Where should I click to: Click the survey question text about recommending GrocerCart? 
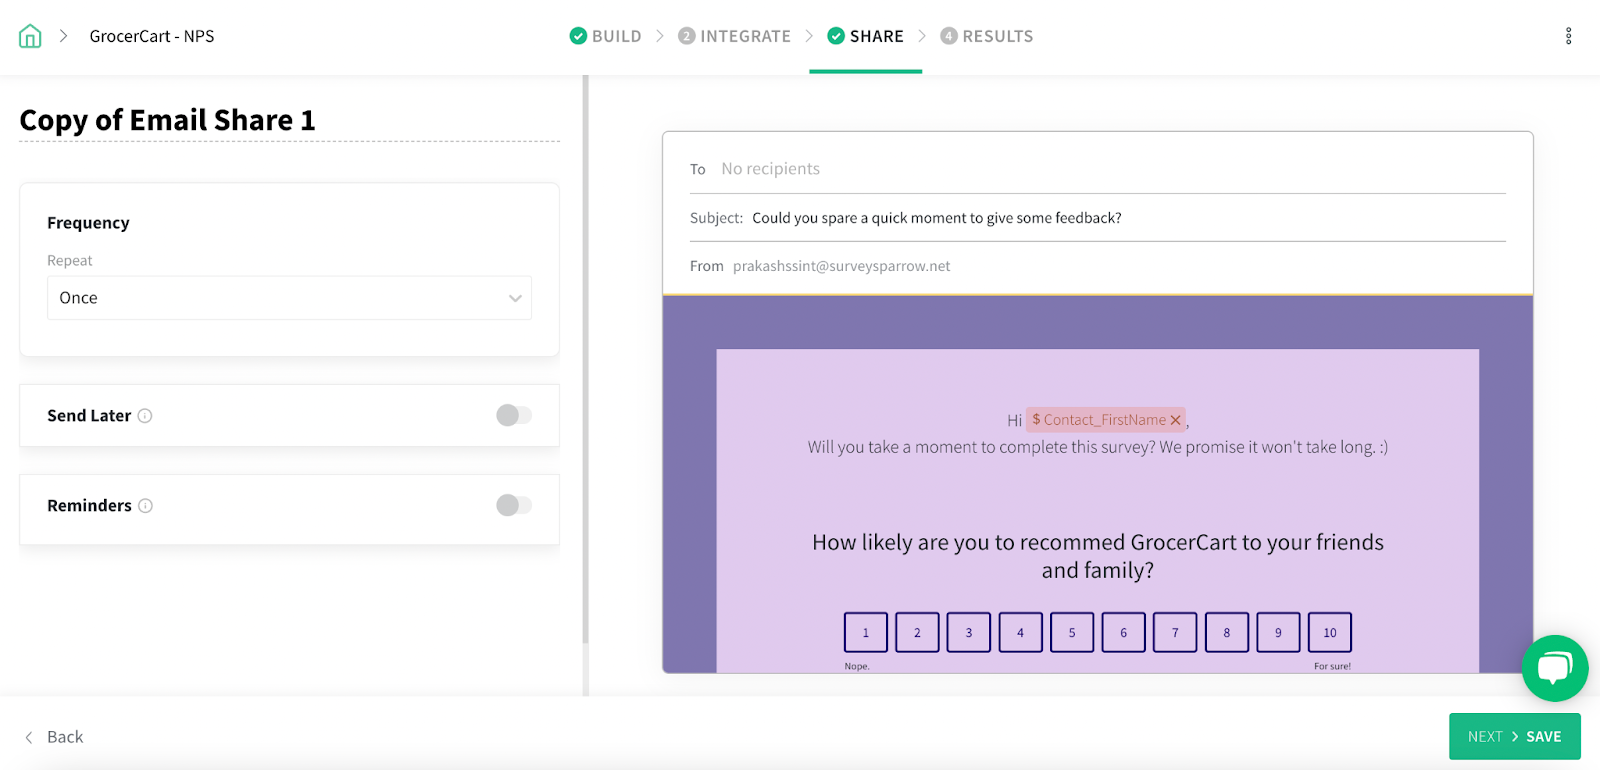tap(1098, 556)
